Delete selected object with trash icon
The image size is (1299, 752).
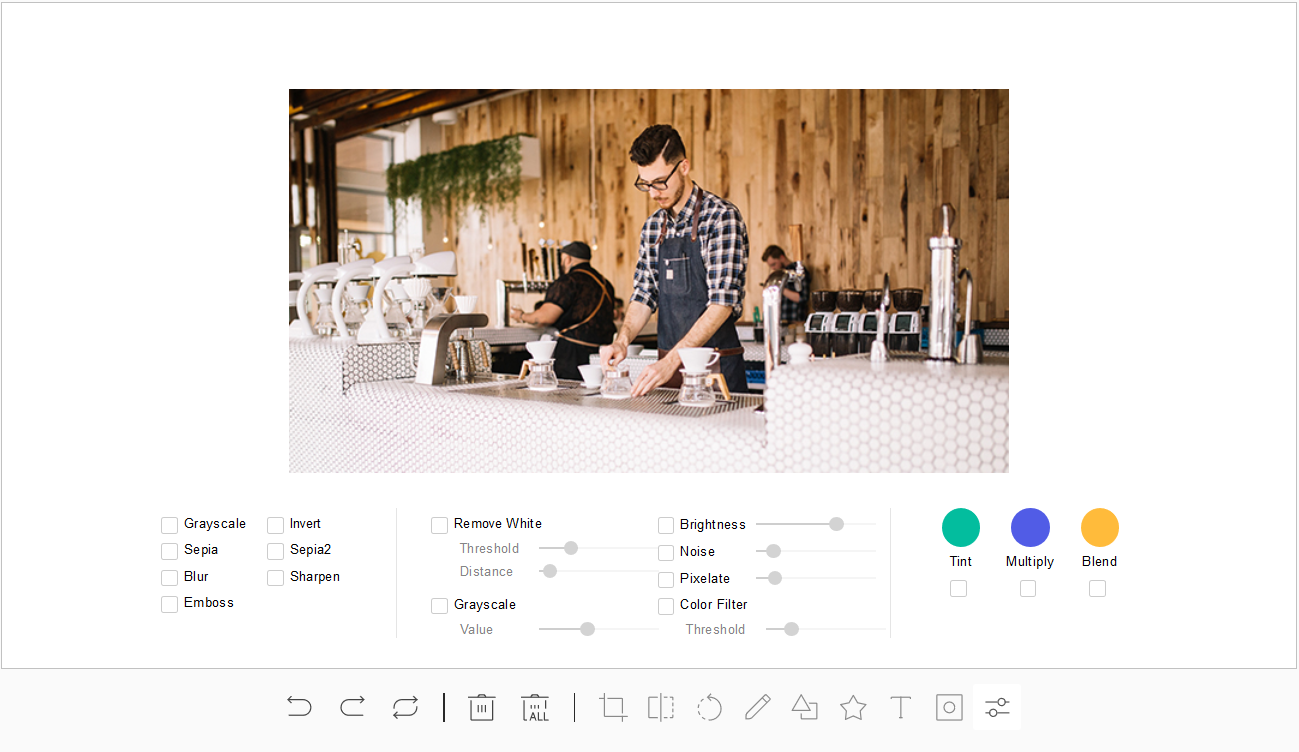[x=481, y=708]
